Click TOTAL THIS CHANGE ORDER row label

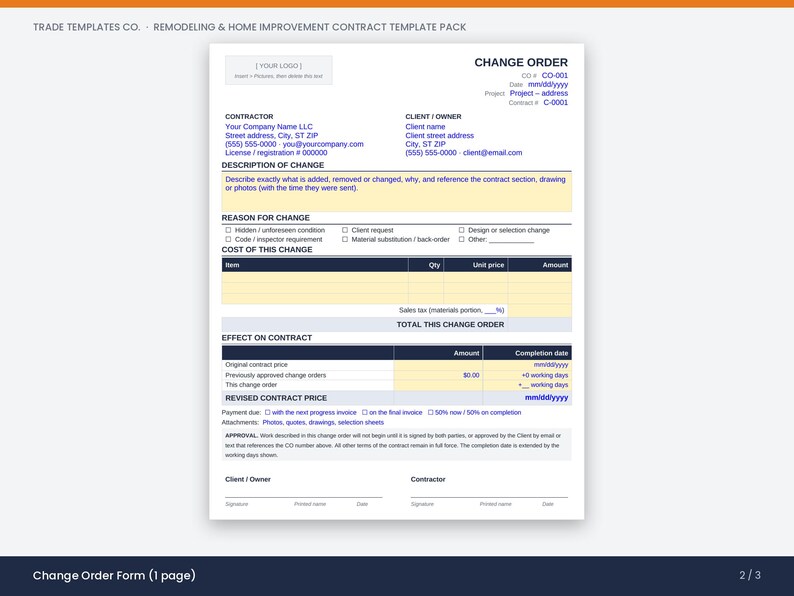tap(450, 325)
